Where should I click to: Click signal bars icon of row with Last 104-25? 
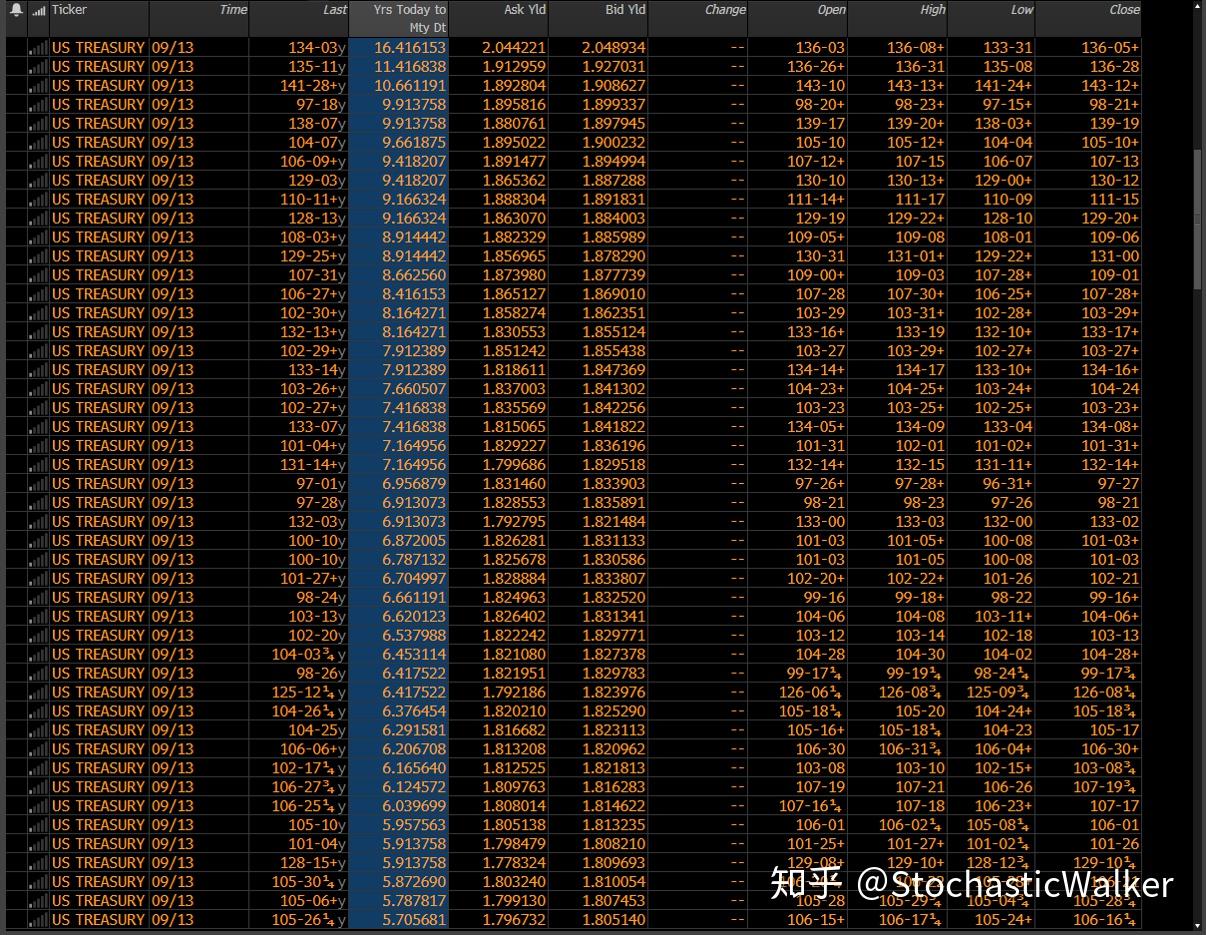pos(38,731)
